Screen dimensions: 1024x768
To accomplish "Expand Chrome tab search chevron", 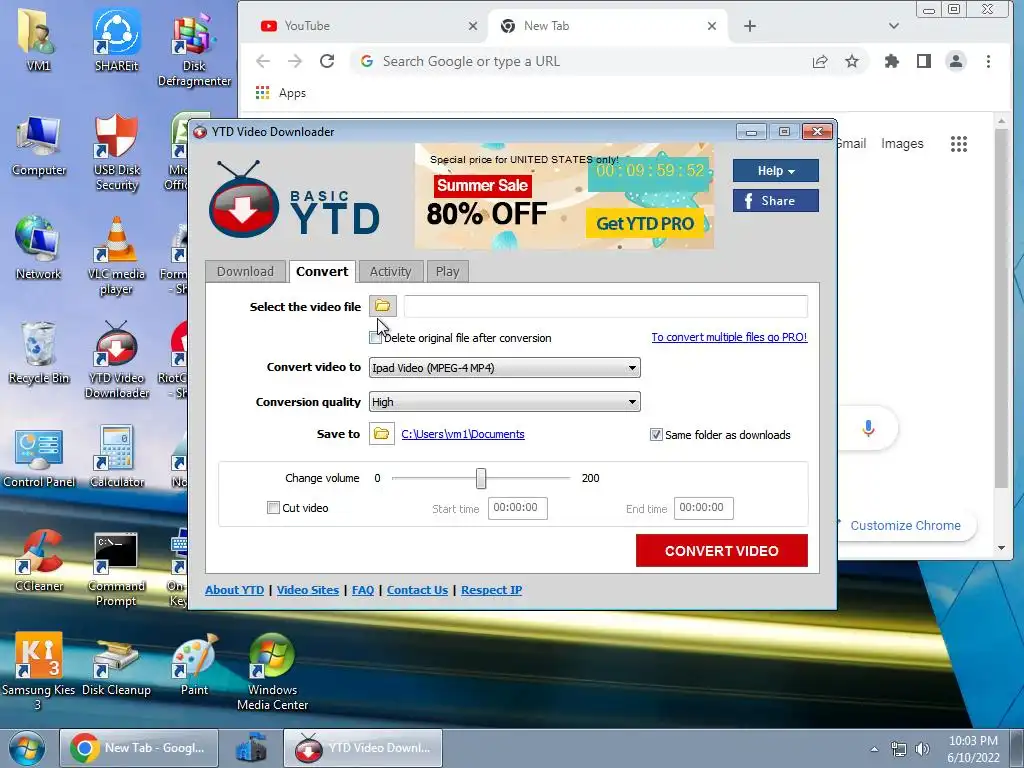I will click(x=893, y=26).
